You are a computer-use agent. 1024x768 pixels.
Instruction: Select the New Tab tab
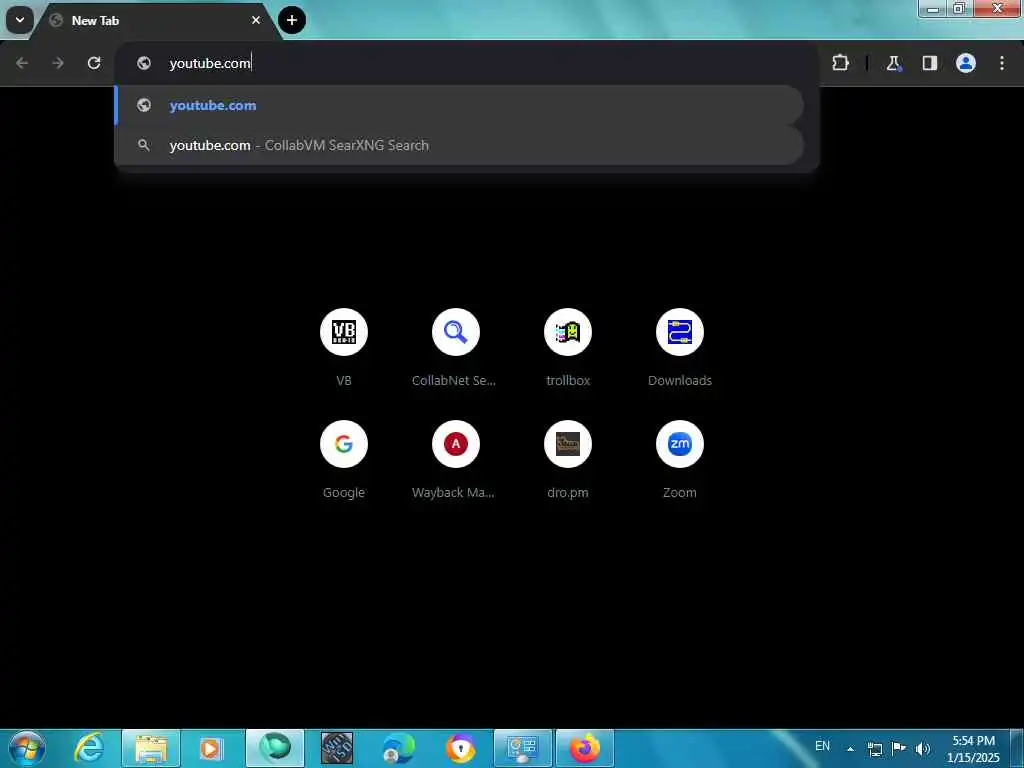pos(157,20)
